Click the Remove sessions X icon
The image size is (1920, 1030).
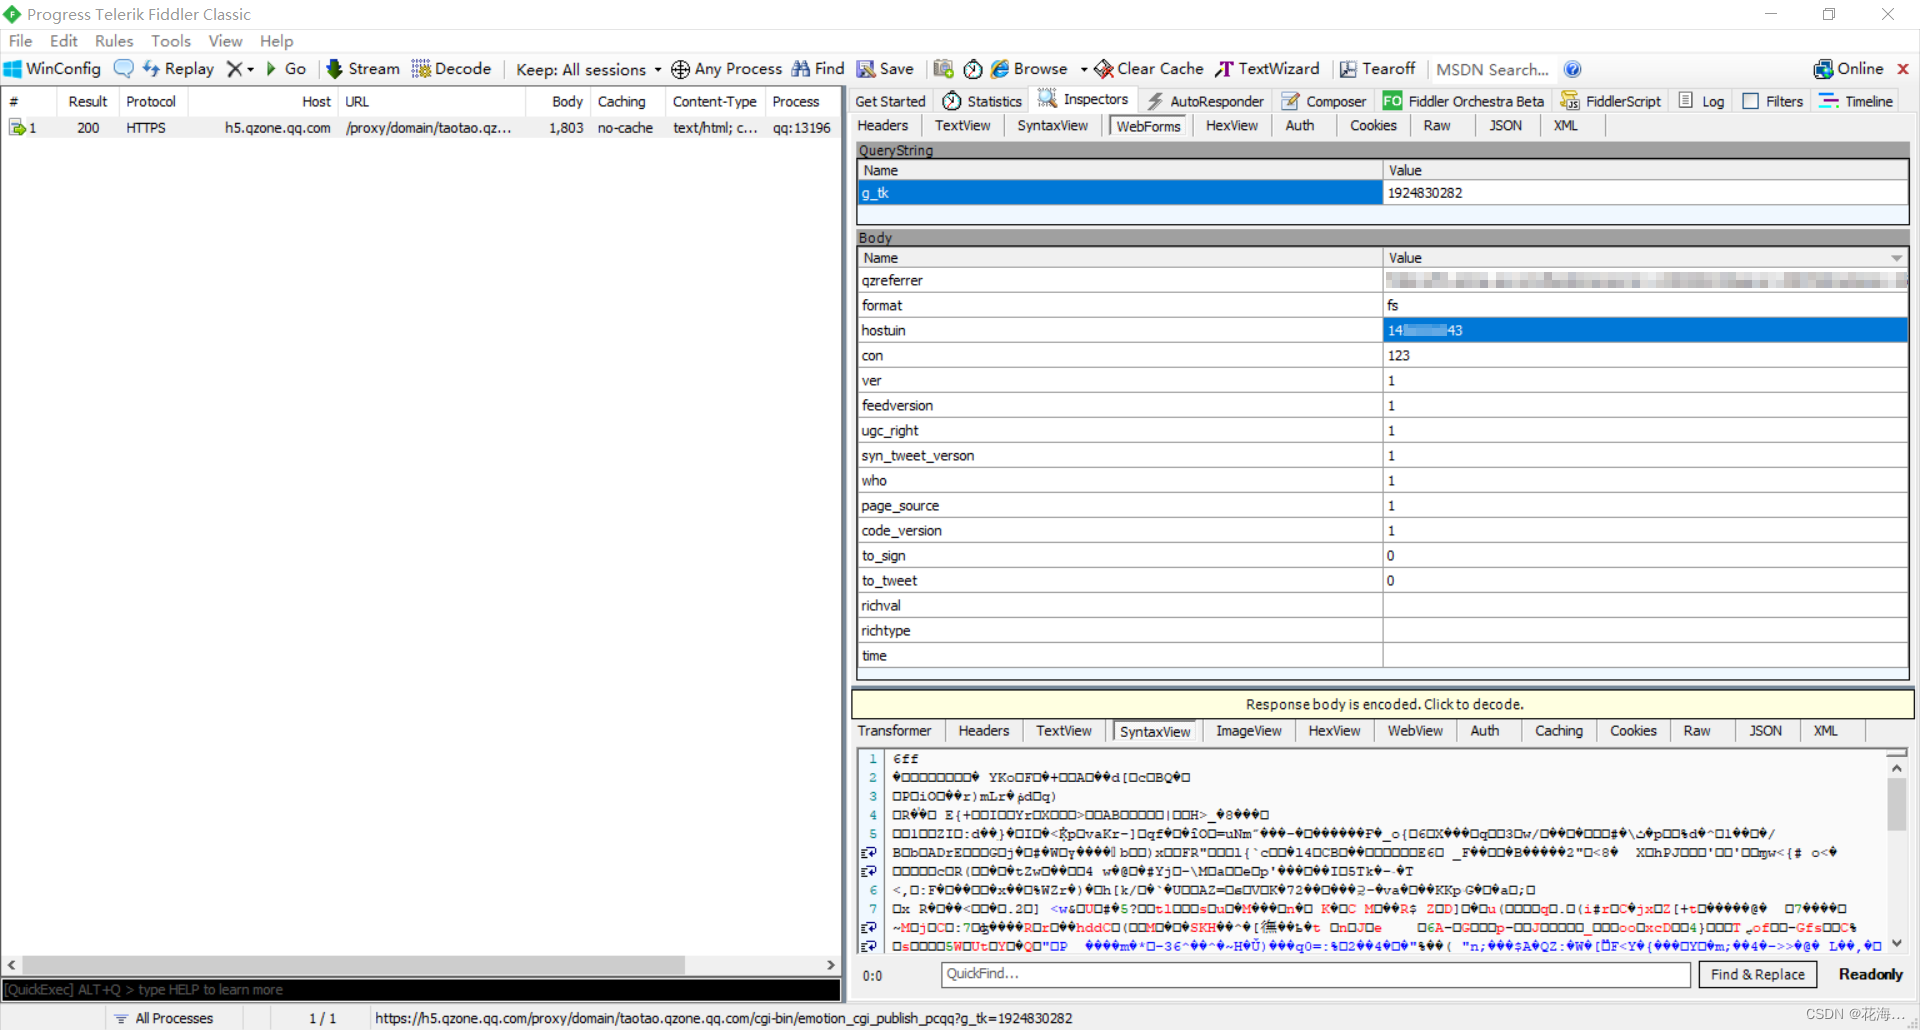[x=234, y=69]
